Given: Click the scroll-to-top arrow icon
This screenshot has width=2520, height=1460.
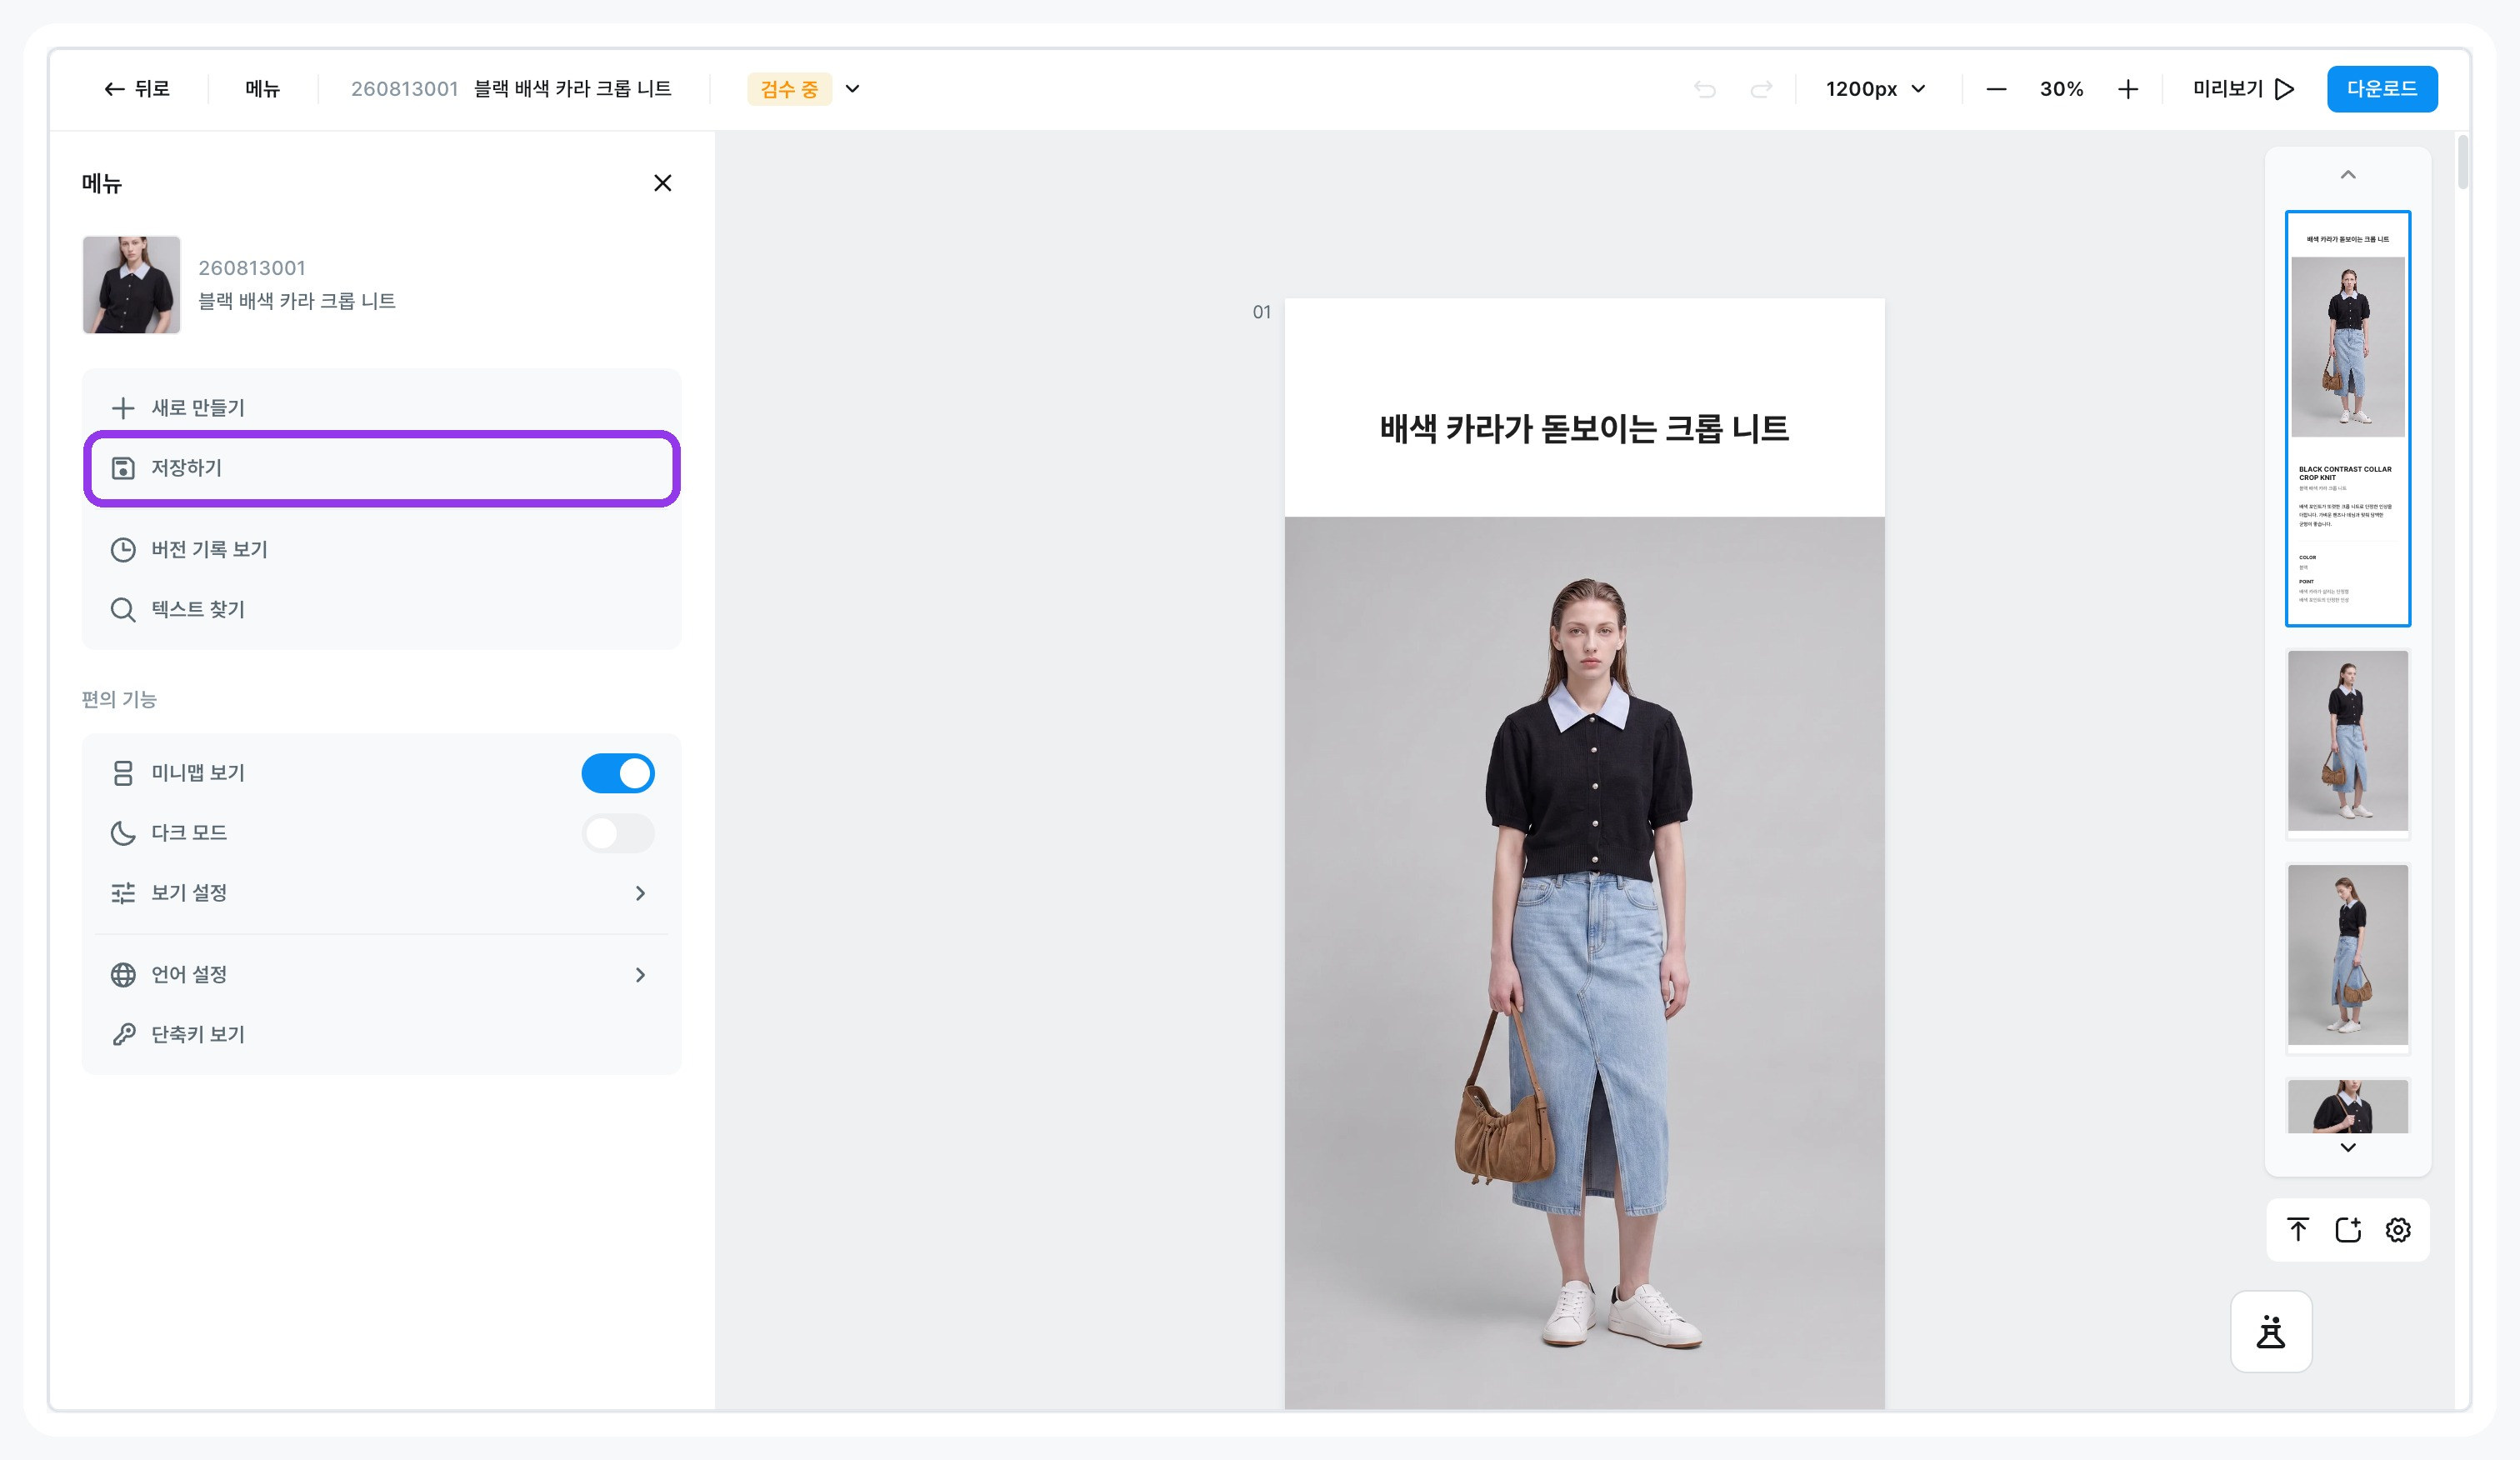Looking at the screenshot, I should (2298, 1229).
